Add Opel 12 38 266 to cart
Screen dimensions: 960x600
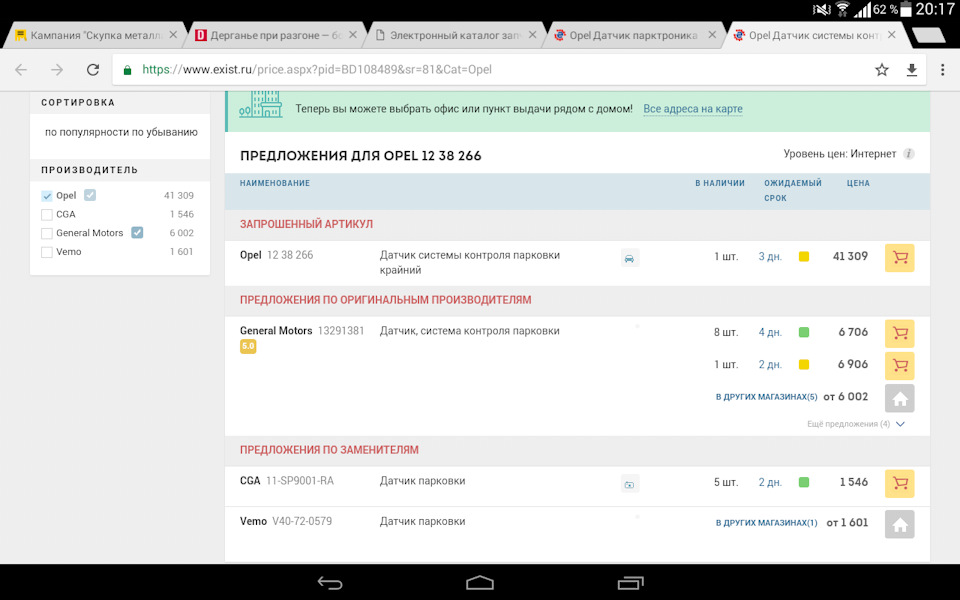pyautogui.click(x=899, y=258)
